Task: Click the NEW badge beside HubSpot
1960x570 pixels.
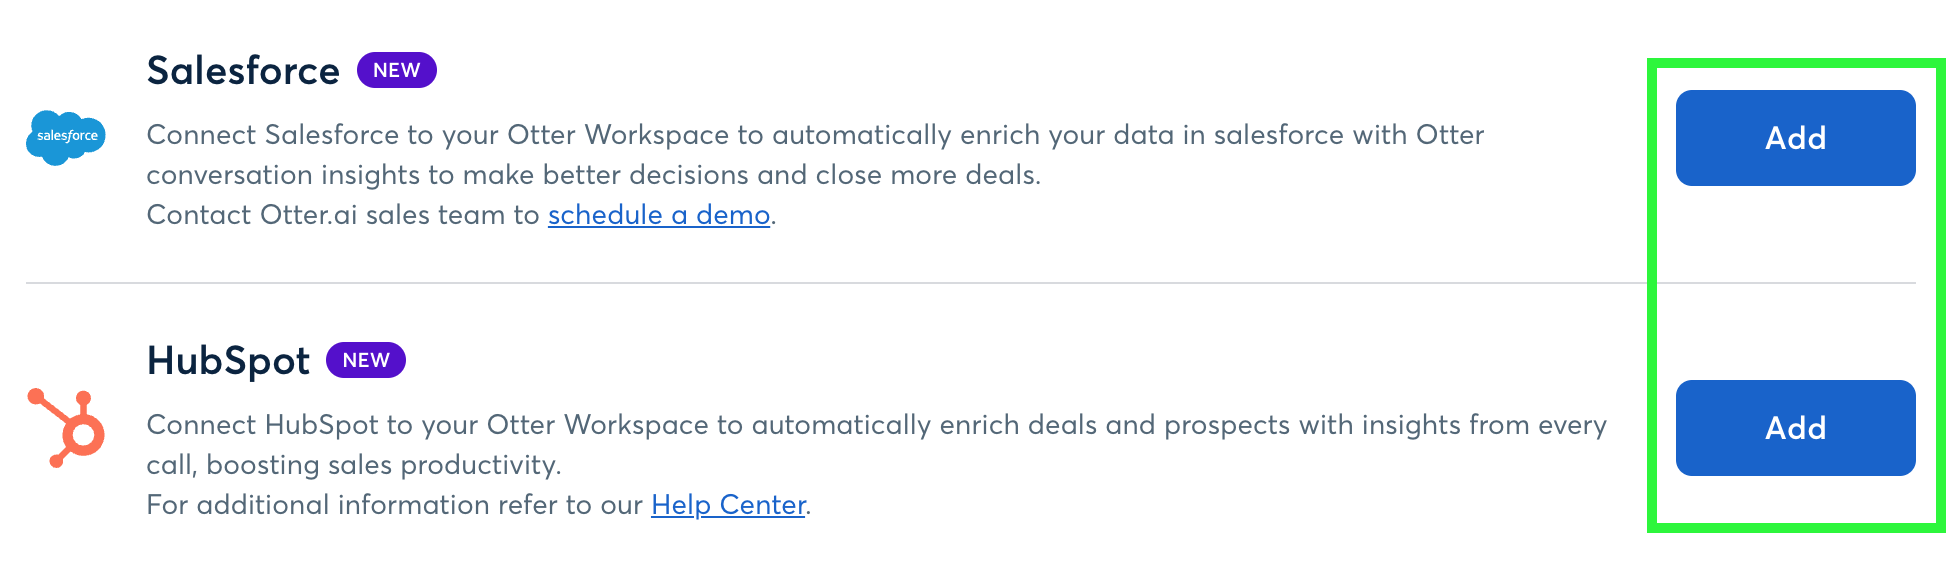Action: coord(366,360)
